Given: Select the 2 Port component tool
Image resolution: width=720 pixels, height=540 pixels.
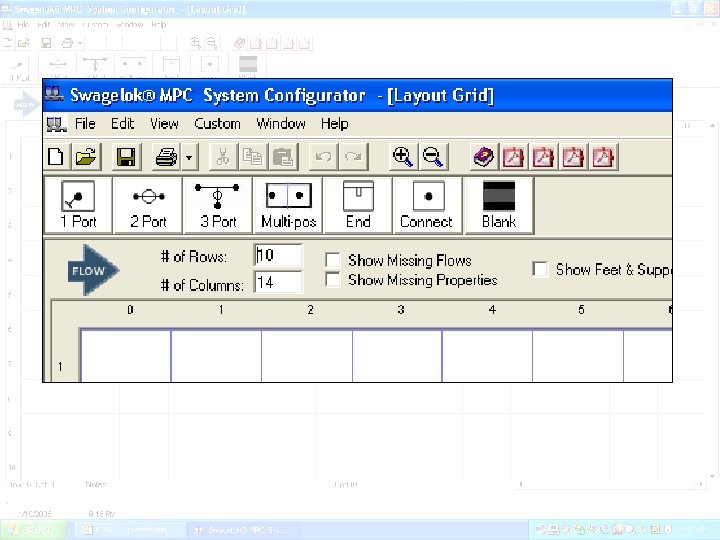Looking at the screenshot, I should tap(148, 205).
